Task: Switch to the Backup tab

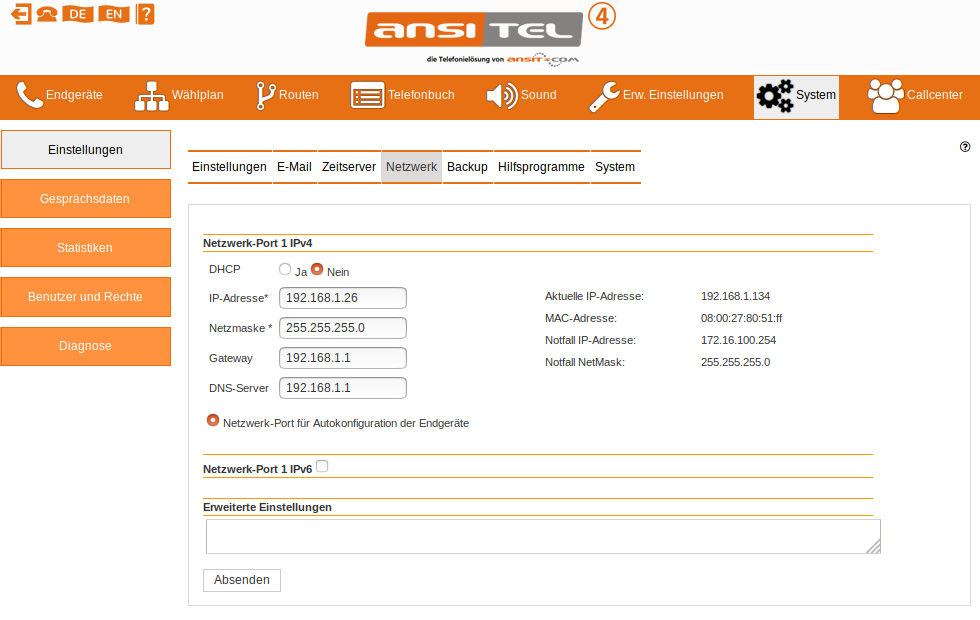Action: pos(466,166)
